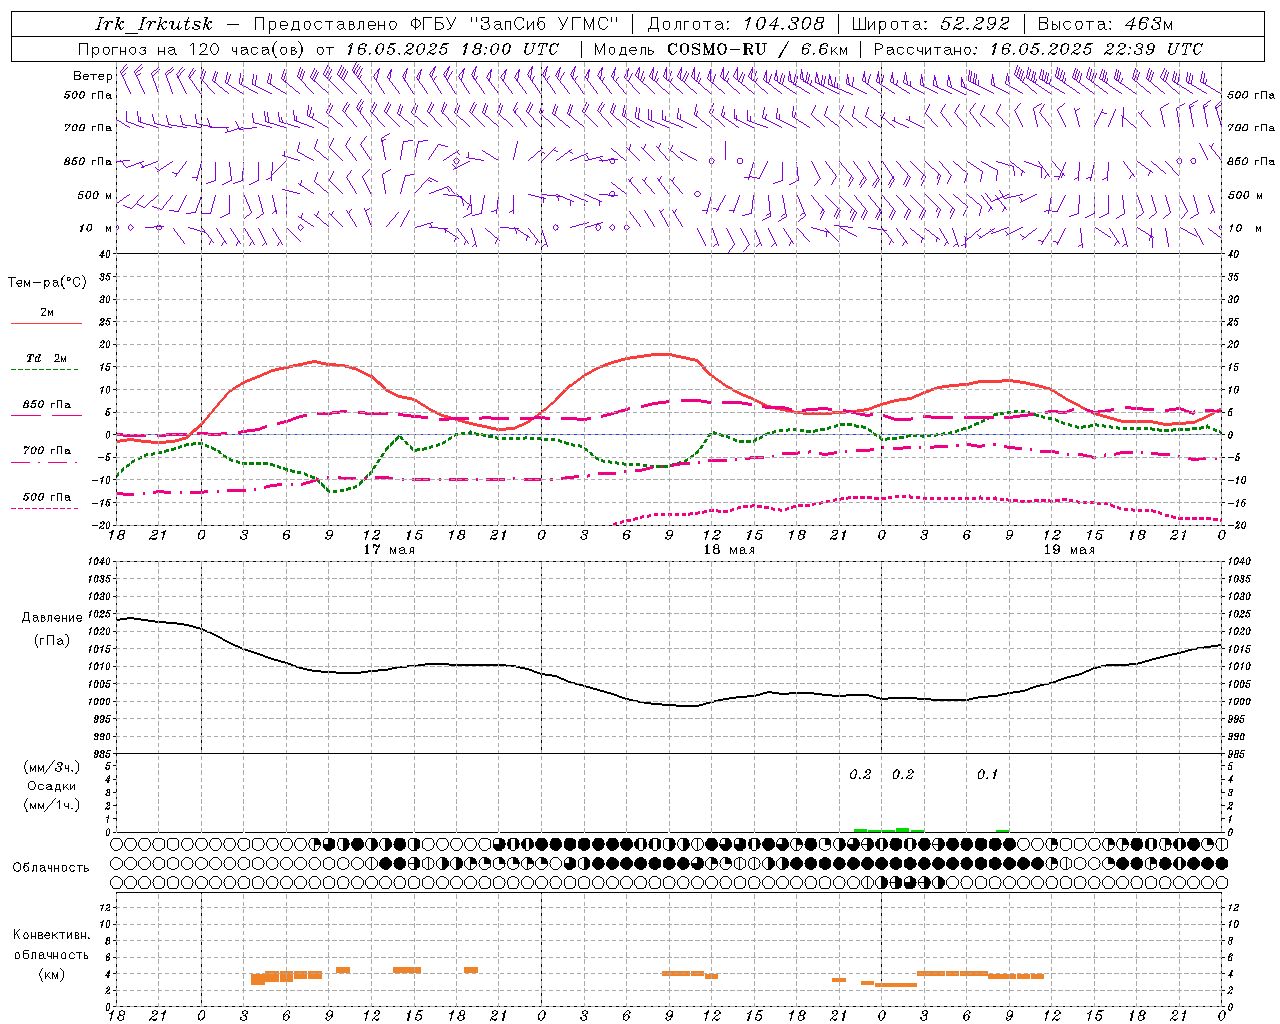This screenshot has width=1280, height=1024.
Task: Click the Irk_Irkutsk station title
Action: coord(154,24)
